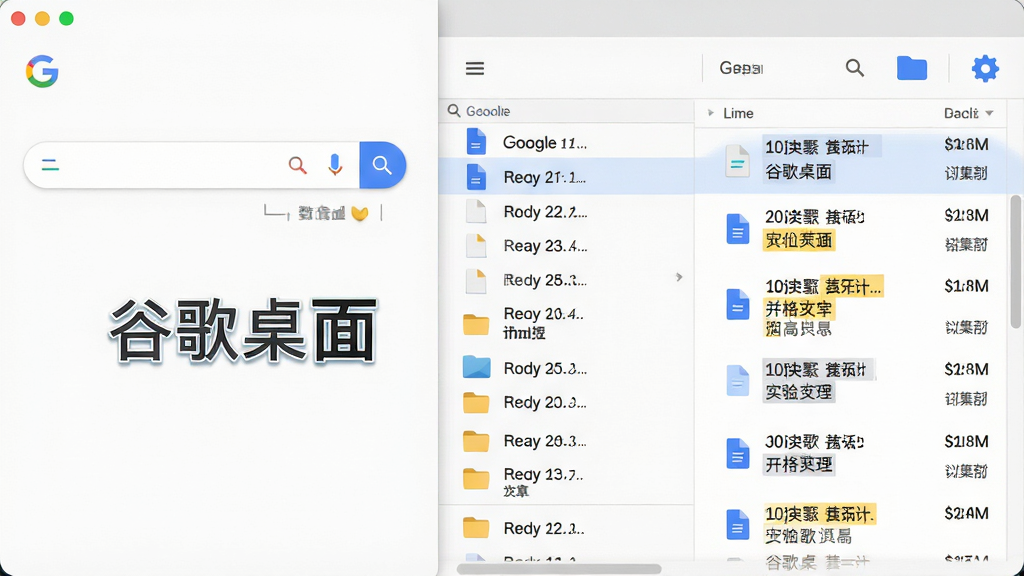Screen dimensions: 1024x576
Task: Expand the Lime disclosure triangle
Action: pyautogui.click(x=711, y=113)
